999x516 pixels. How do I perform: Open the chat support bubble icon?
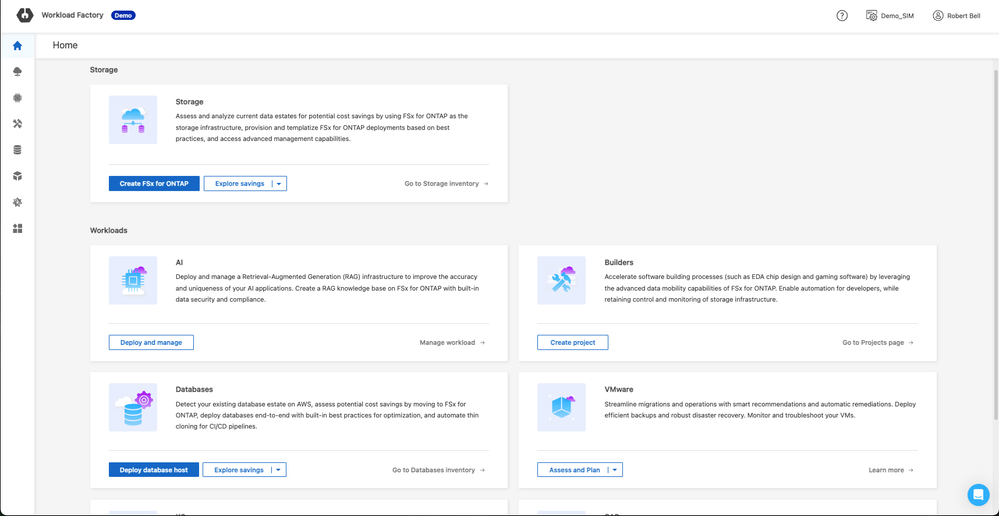click(977, 495)
